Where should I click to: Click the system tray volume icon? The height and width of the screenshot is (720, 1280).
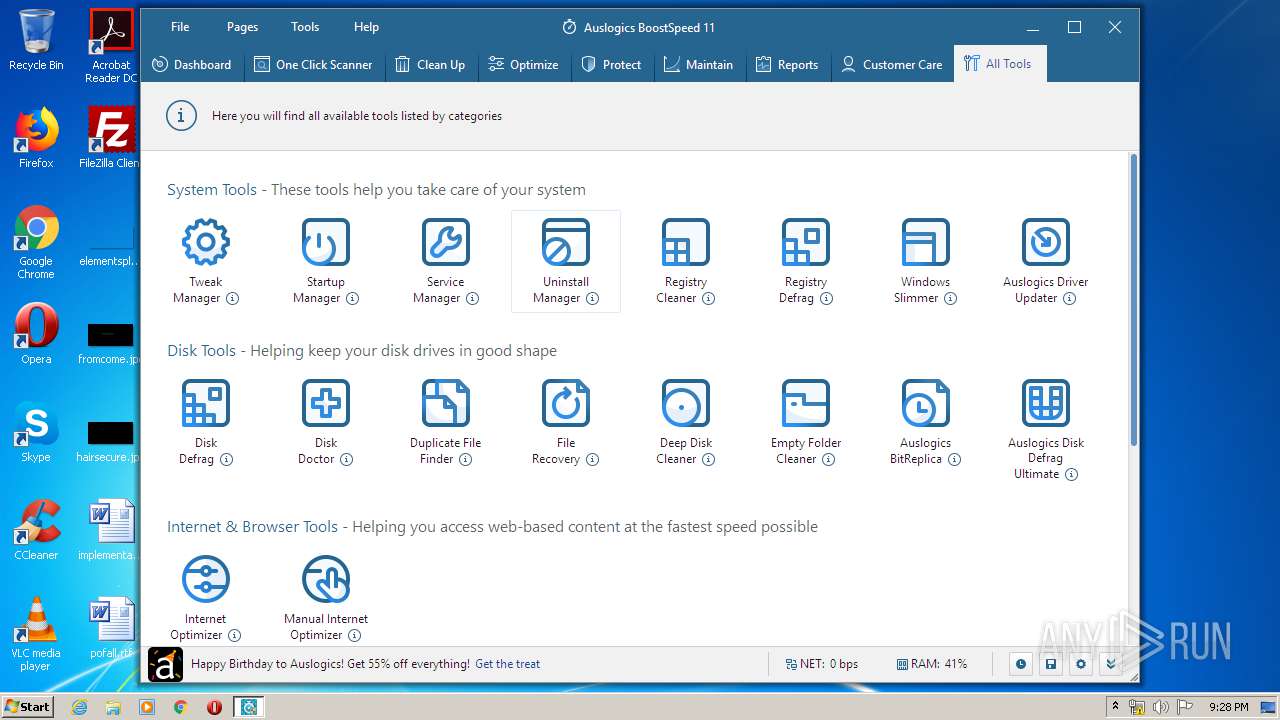pyautogui.click(x=1160, y=707)
